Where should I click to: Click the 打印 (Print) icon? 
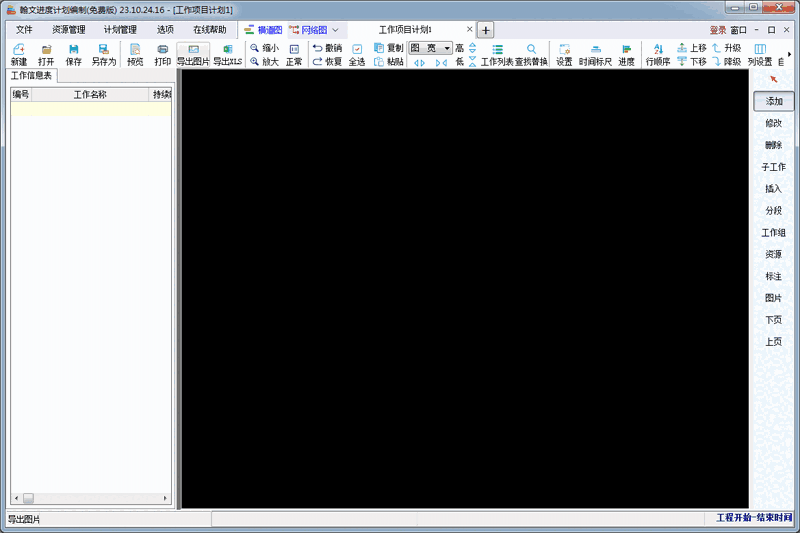(162, 54)
